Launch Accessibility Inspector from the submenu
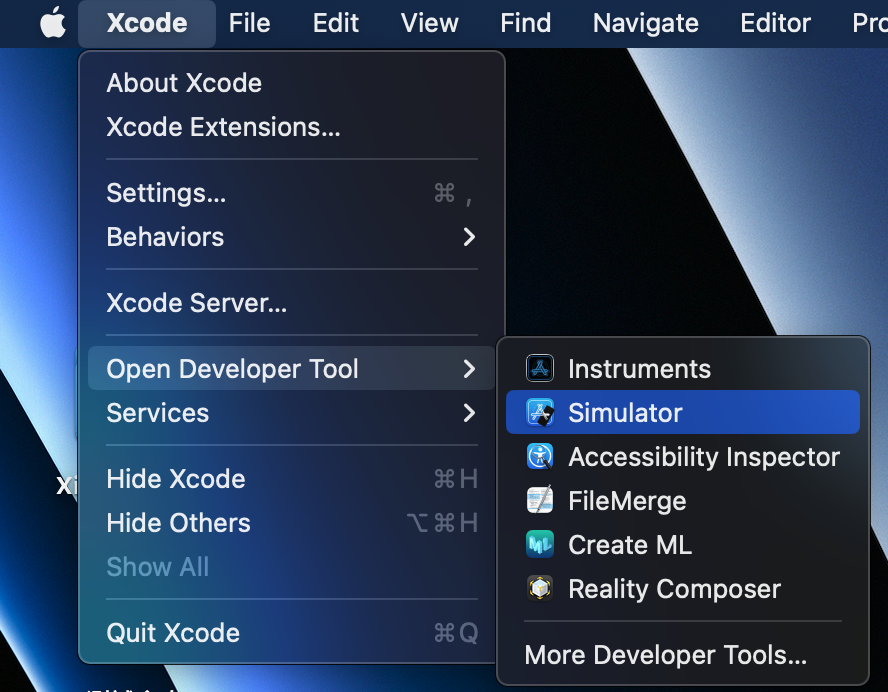Viewport: 888px width, 692px height. pos(682,456)
